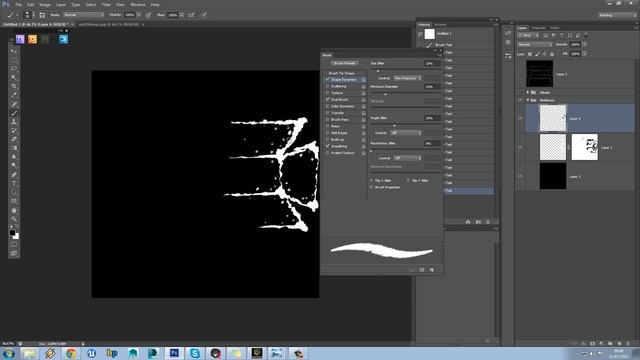Create new snapshot in History panel
Screen dimensions: 640x360
478,222
